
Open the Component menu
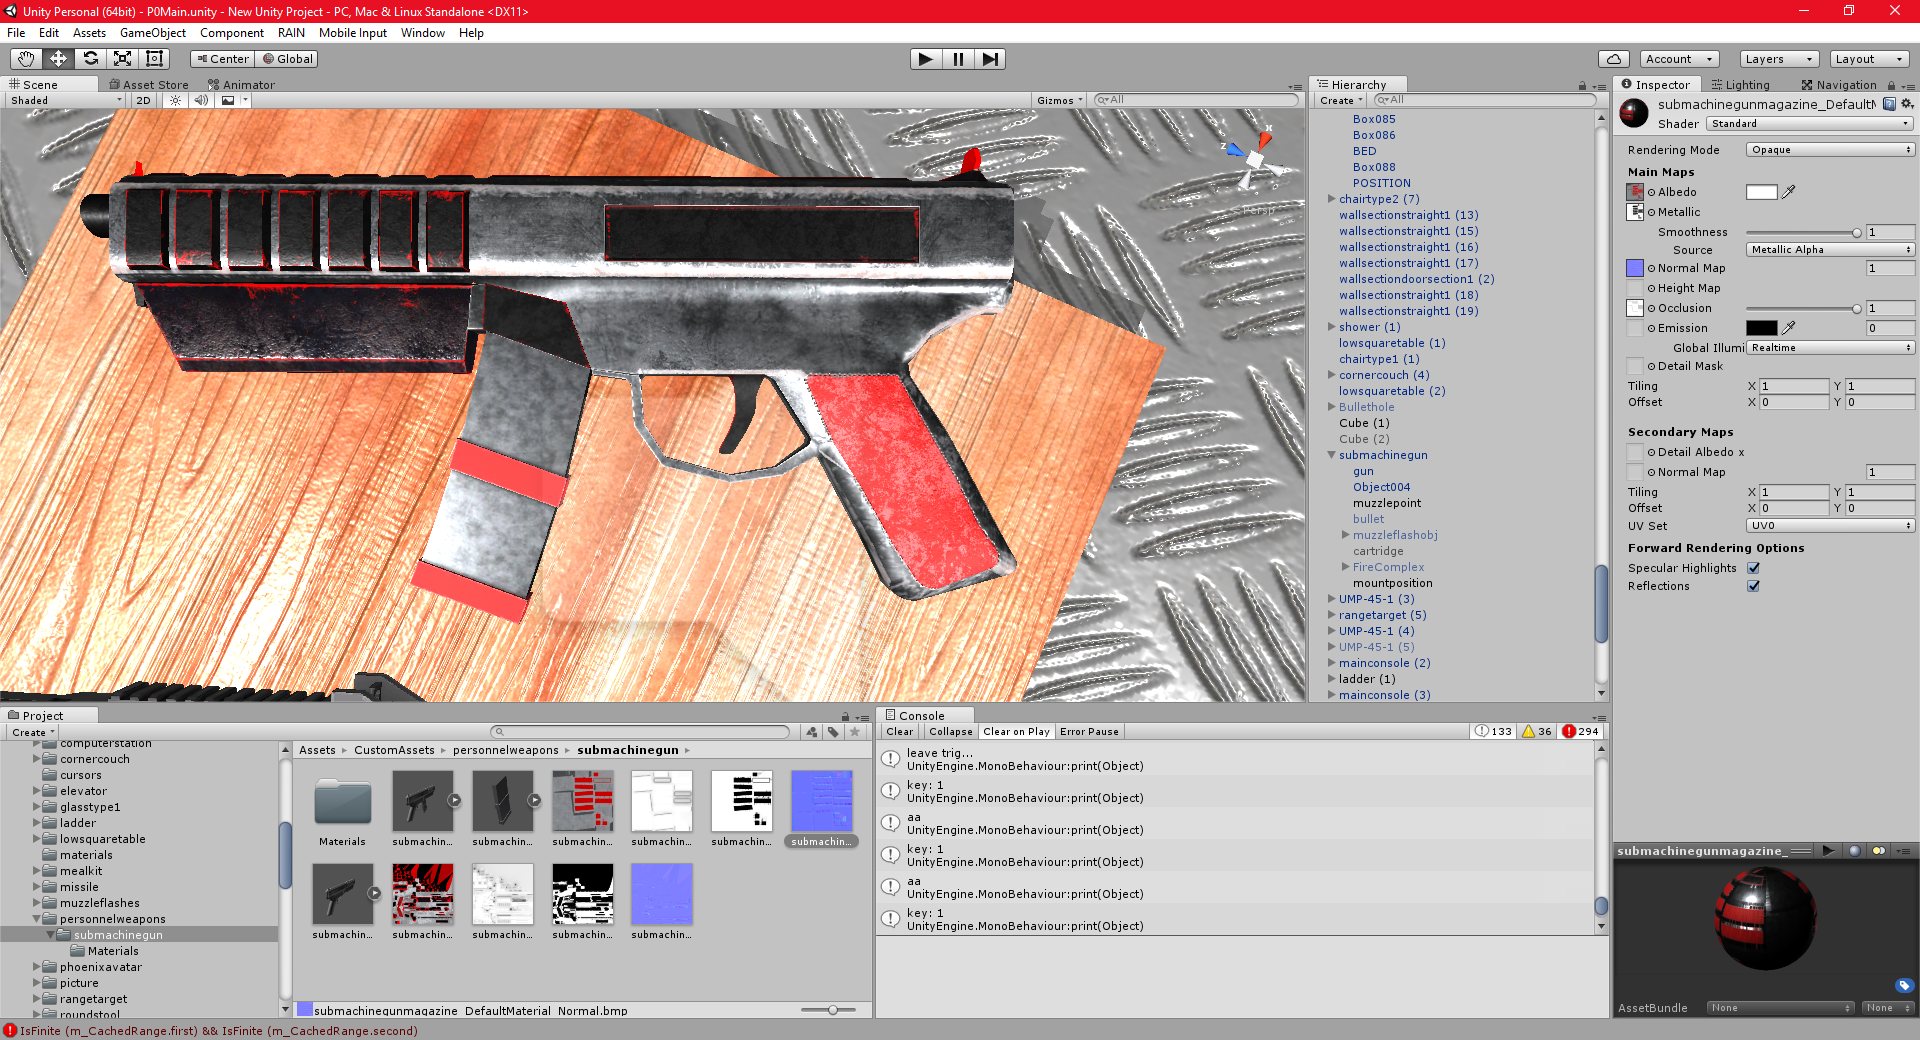click(x=232, y=33)
